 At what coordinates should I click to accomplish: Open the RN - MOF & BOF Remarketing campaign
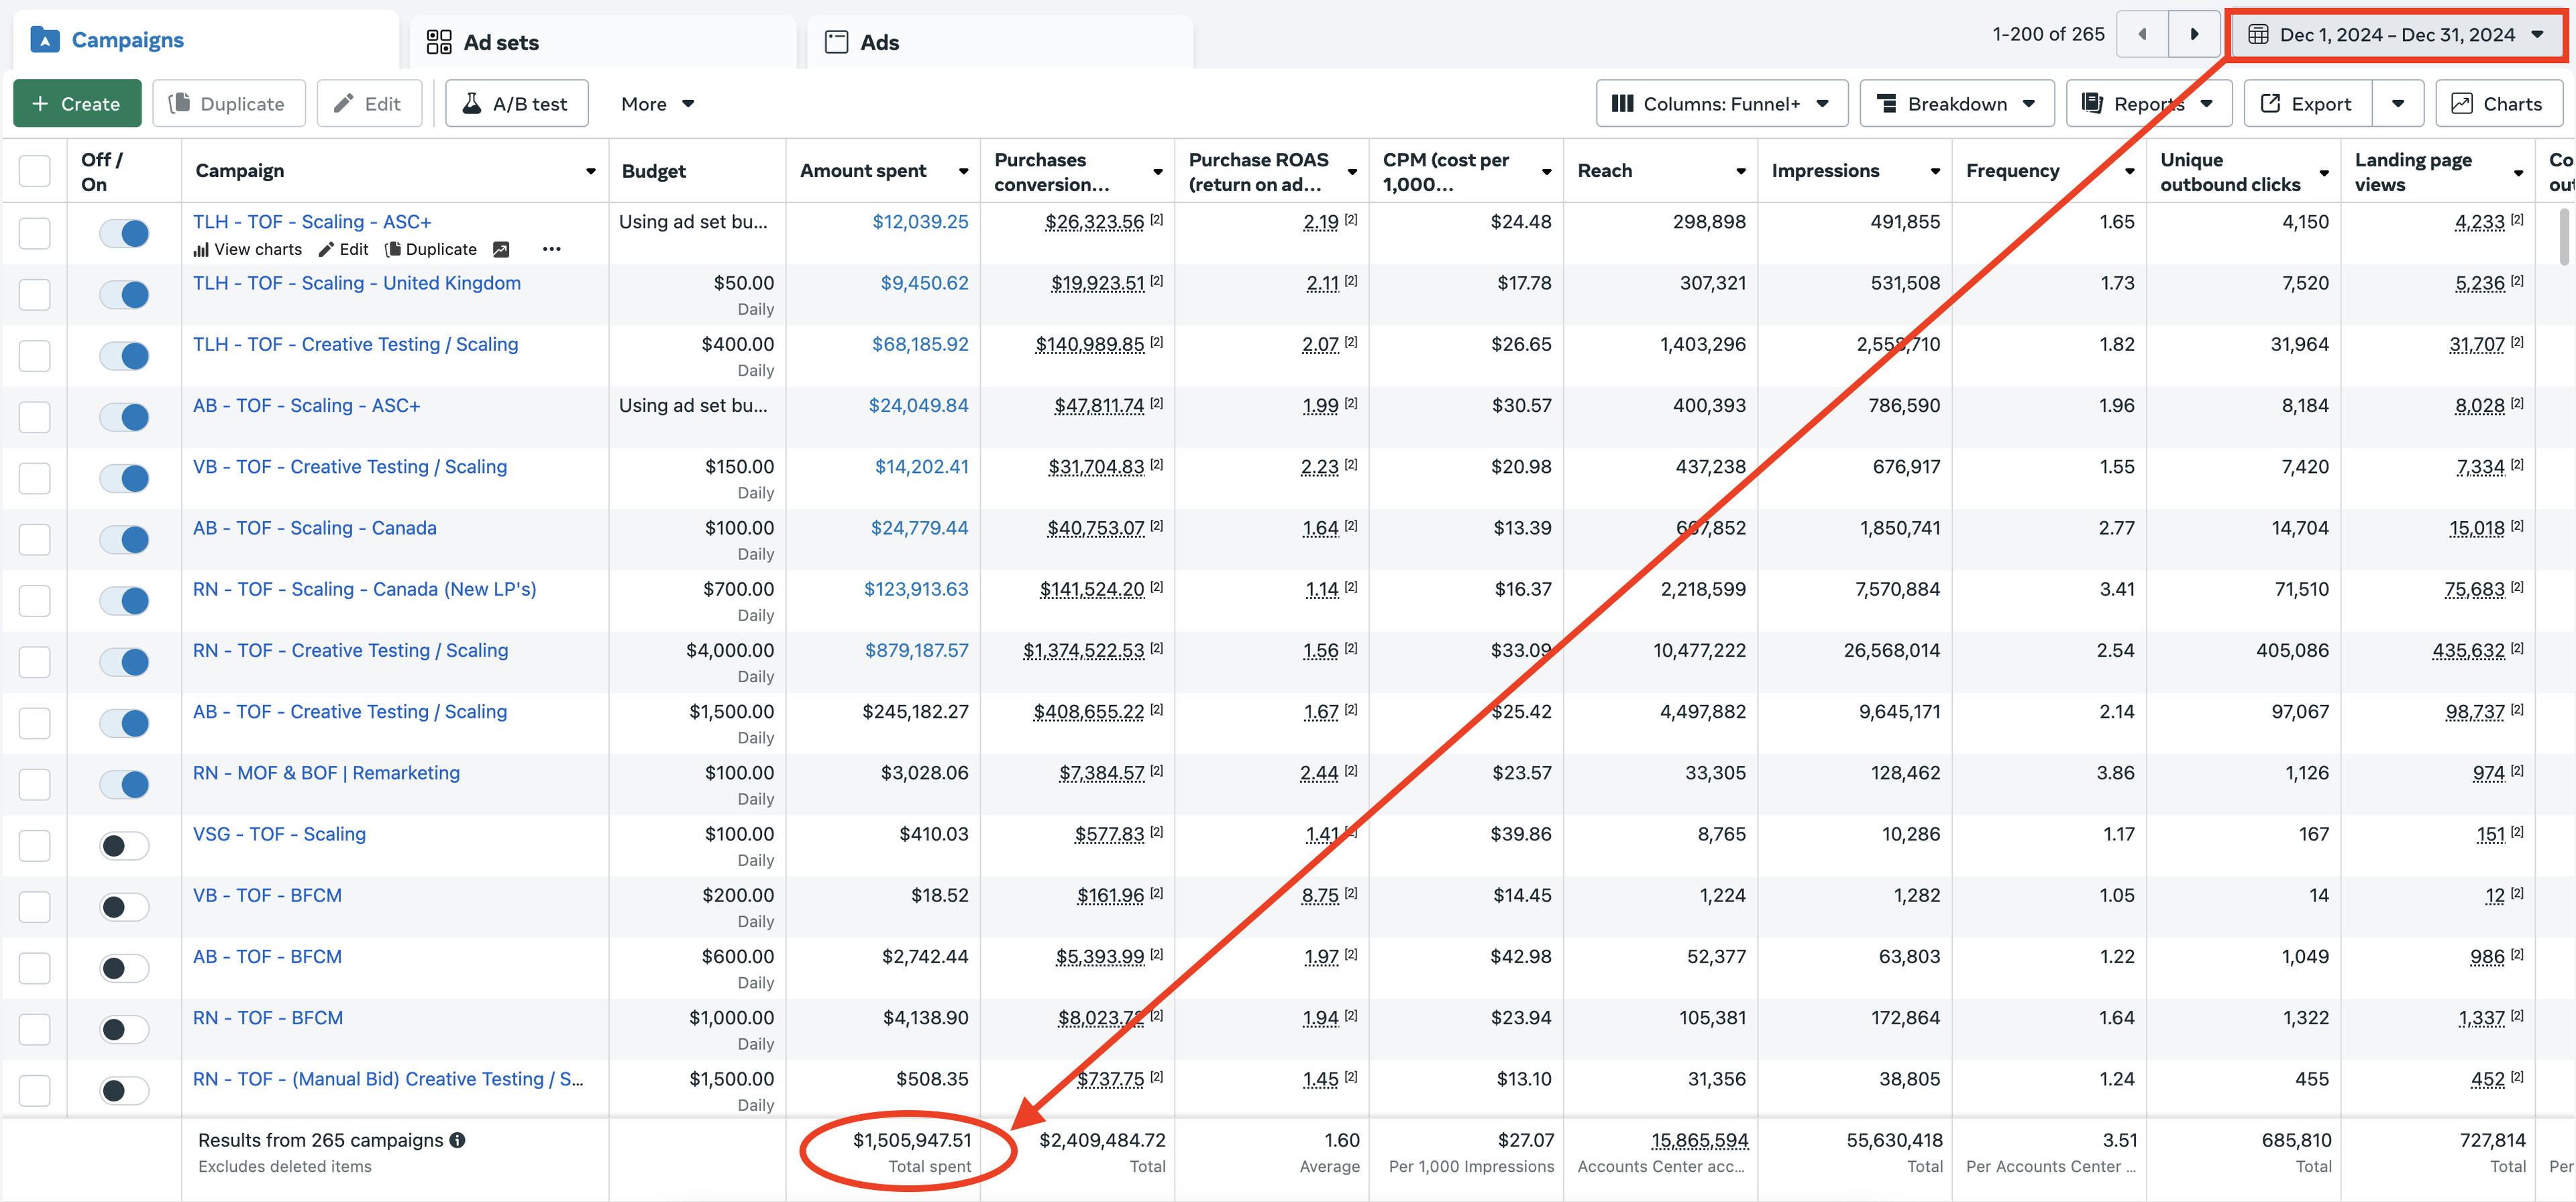pos(326,772)
